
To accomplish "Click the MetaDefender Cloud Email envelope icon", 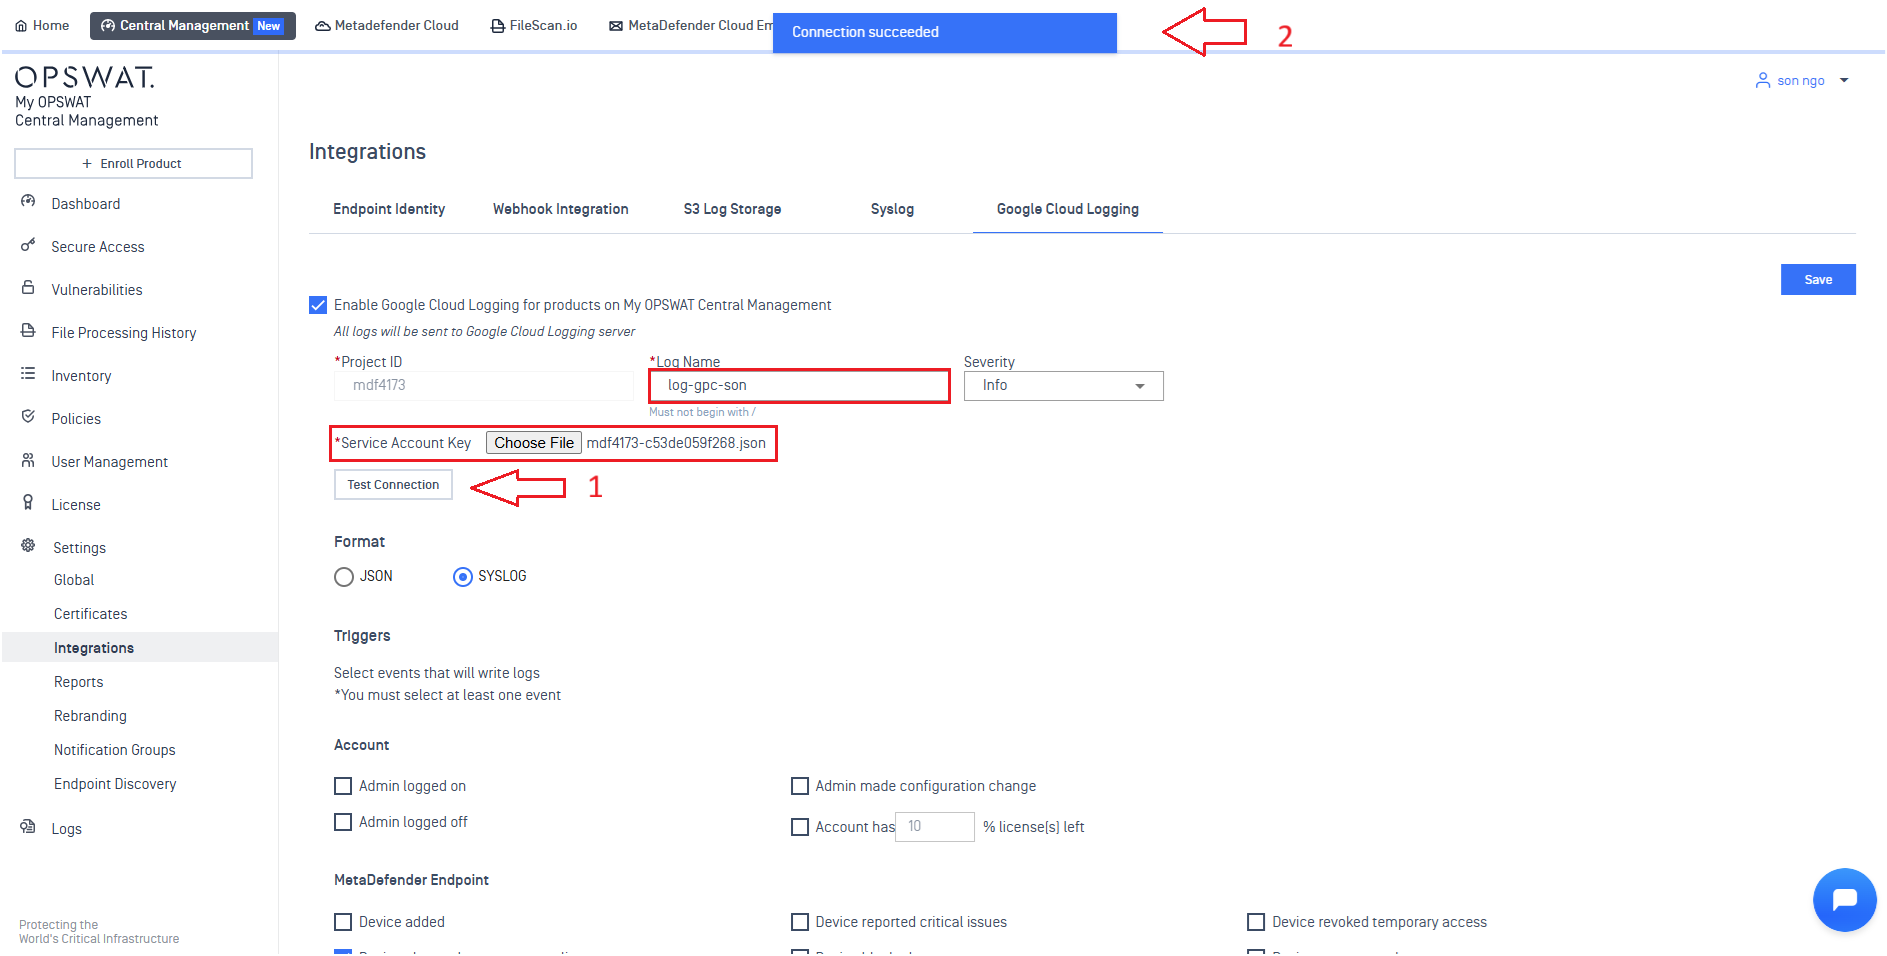I will pos(616,26).
